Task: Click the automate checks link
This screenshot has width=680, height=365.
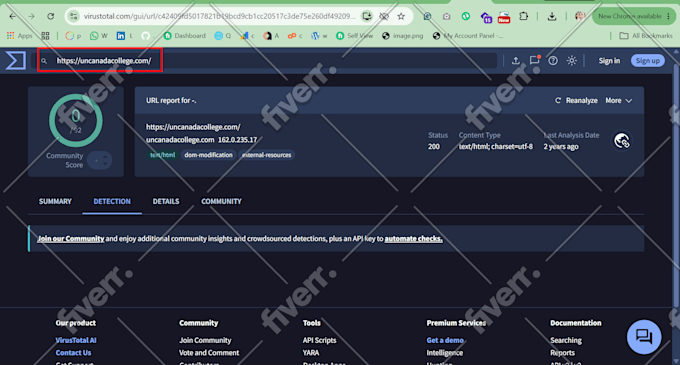Action: coord(413,239)
